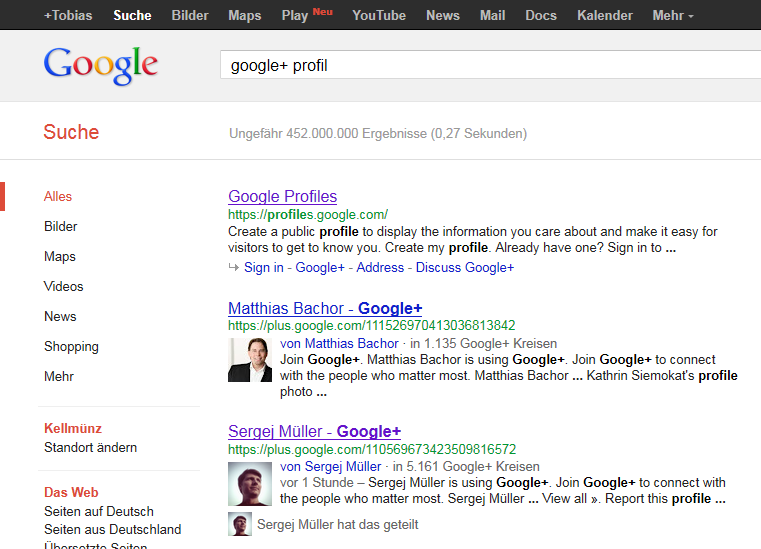Click Standort ändern link
This screenshot has height=549, width=761.
90,448
